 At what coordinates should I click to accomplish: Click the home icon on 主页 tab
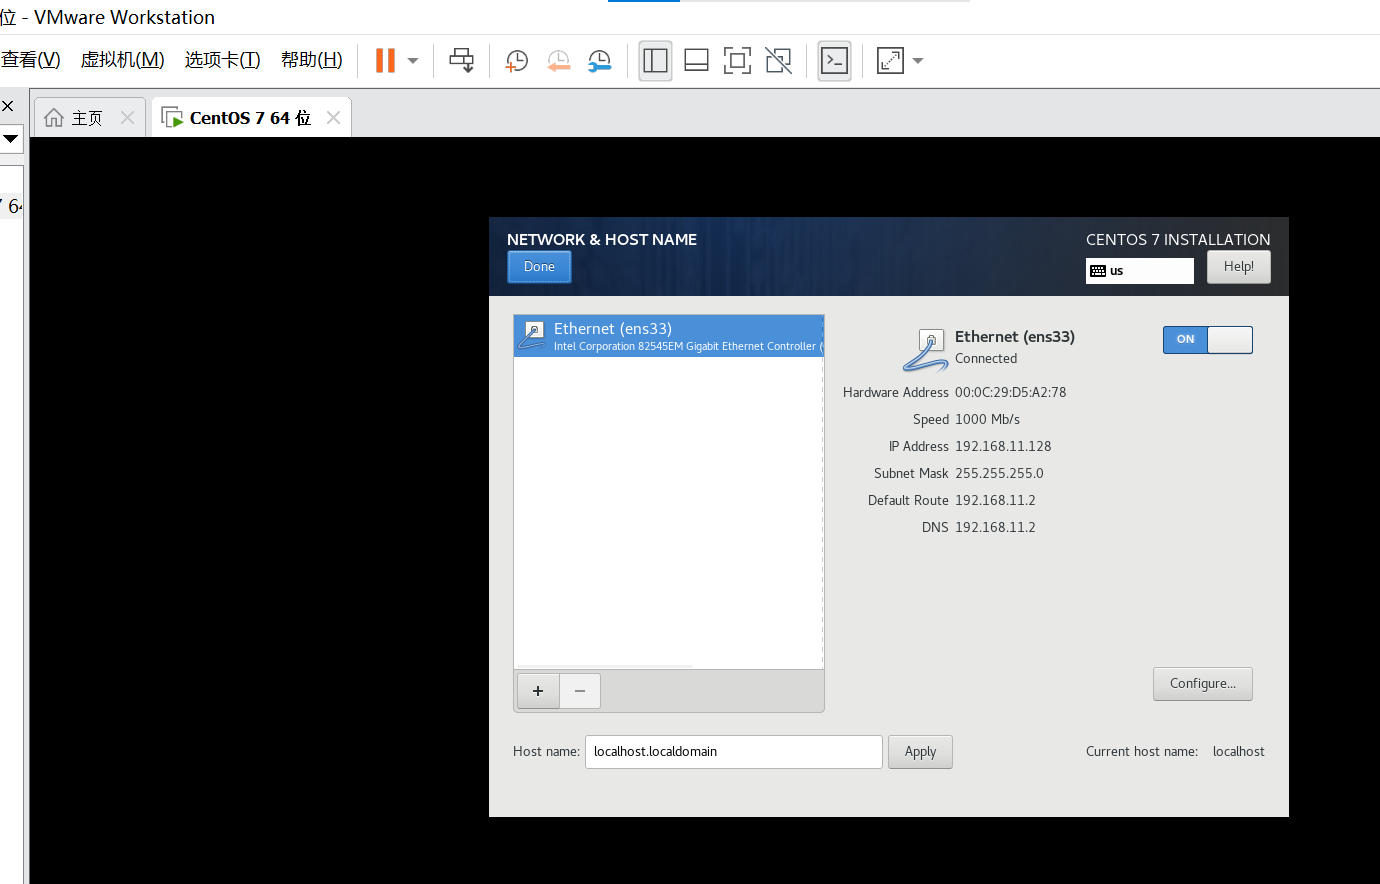pos(54,118)
